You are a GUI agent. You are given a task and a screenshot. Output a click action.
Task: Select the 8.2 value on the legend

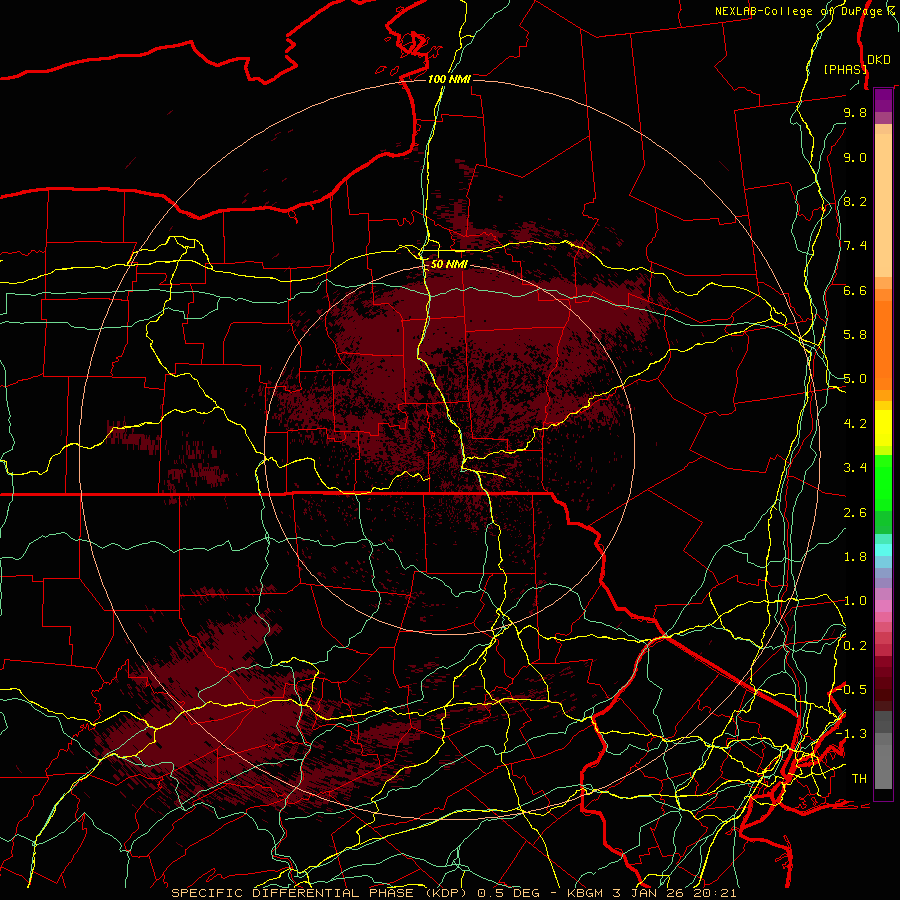[x=855, y=201]
